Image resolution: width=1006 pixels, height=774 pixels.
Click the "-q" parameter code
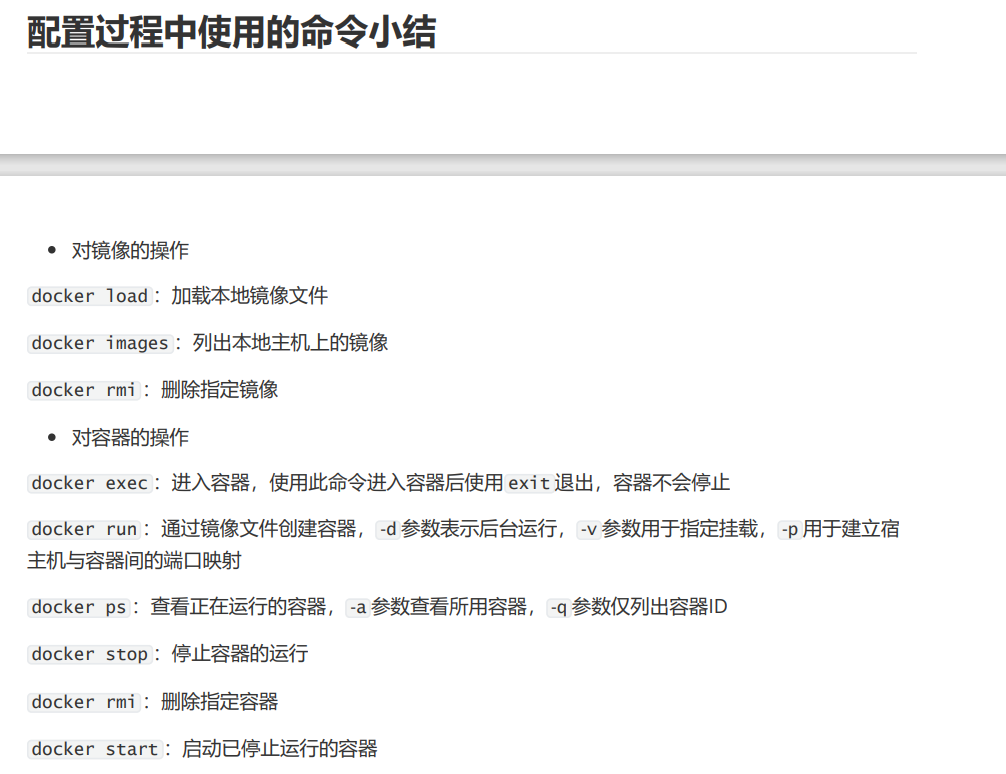click(558, 607)
